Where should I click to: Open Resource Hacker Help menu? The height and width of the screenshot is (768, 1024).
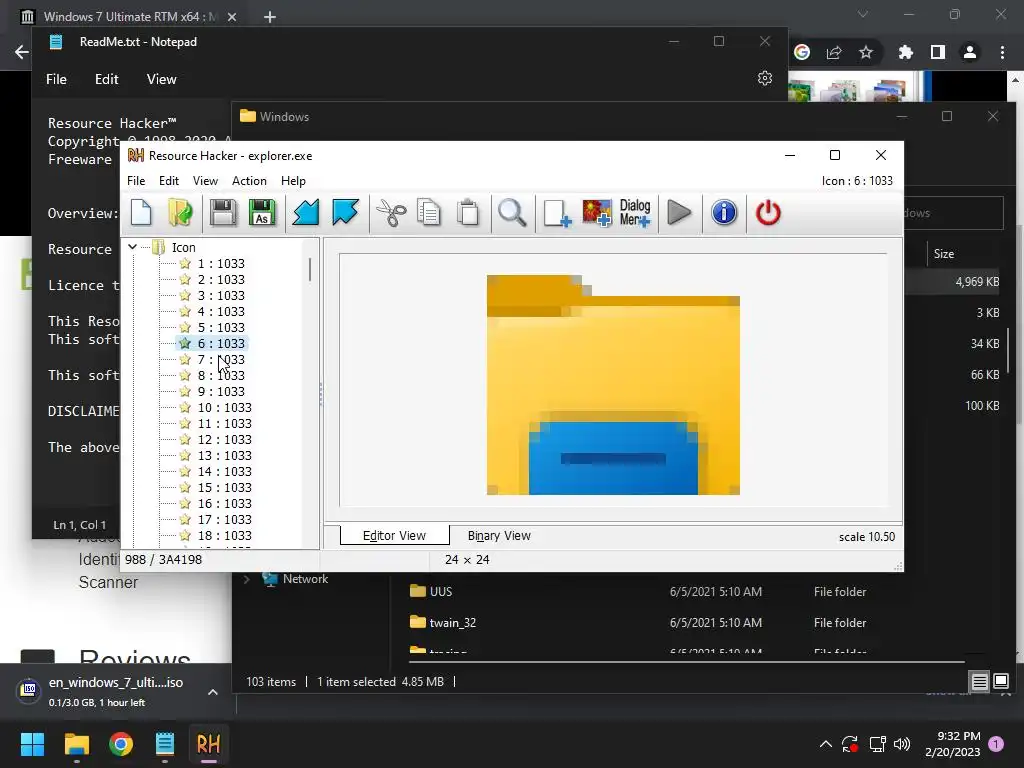point(293,181)
